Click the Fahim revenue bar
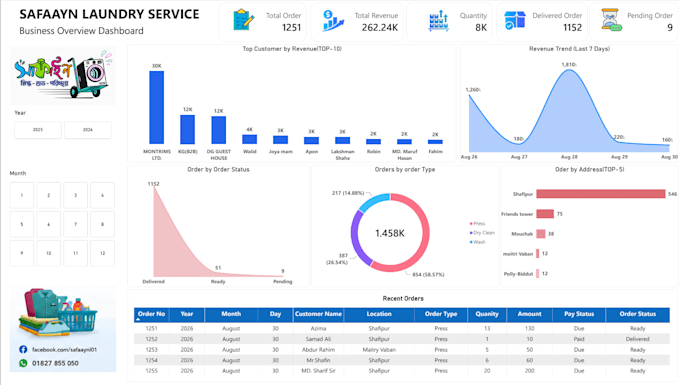Image resolution: width=680 pixels, height=385 pixels. coord(435,142)
